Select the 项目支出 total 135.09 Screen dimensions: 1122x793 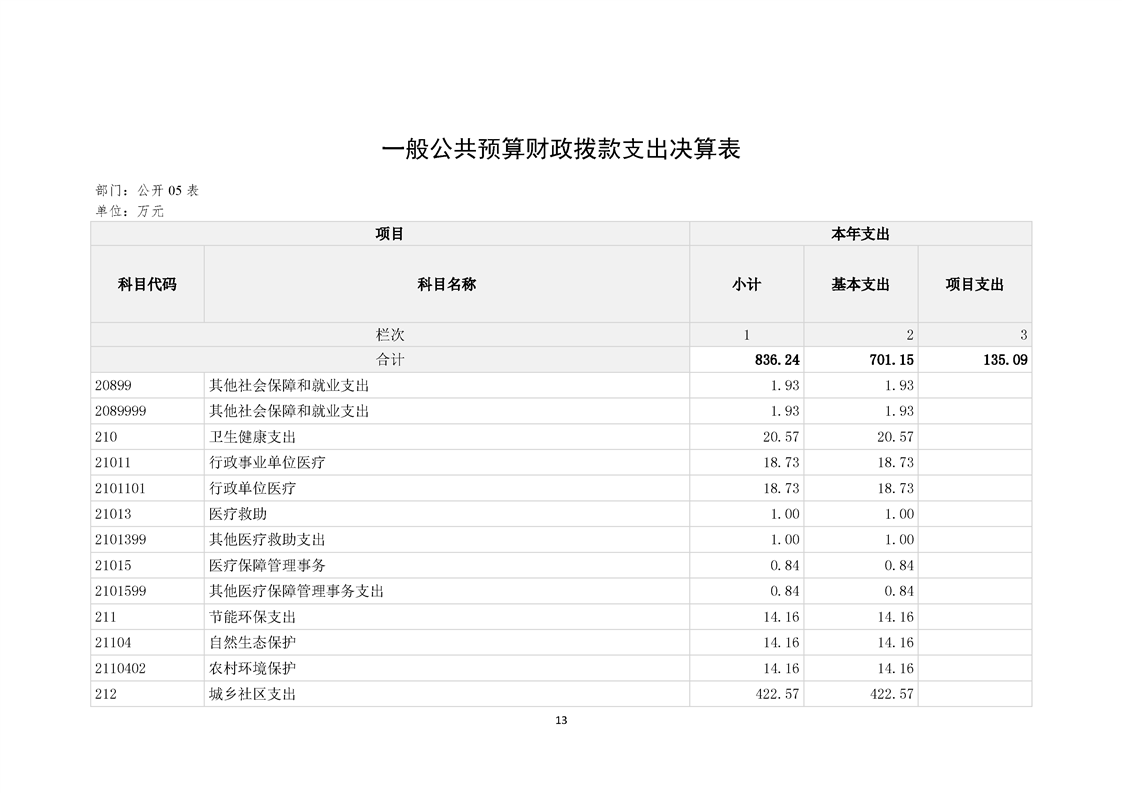click(1005, 360)
